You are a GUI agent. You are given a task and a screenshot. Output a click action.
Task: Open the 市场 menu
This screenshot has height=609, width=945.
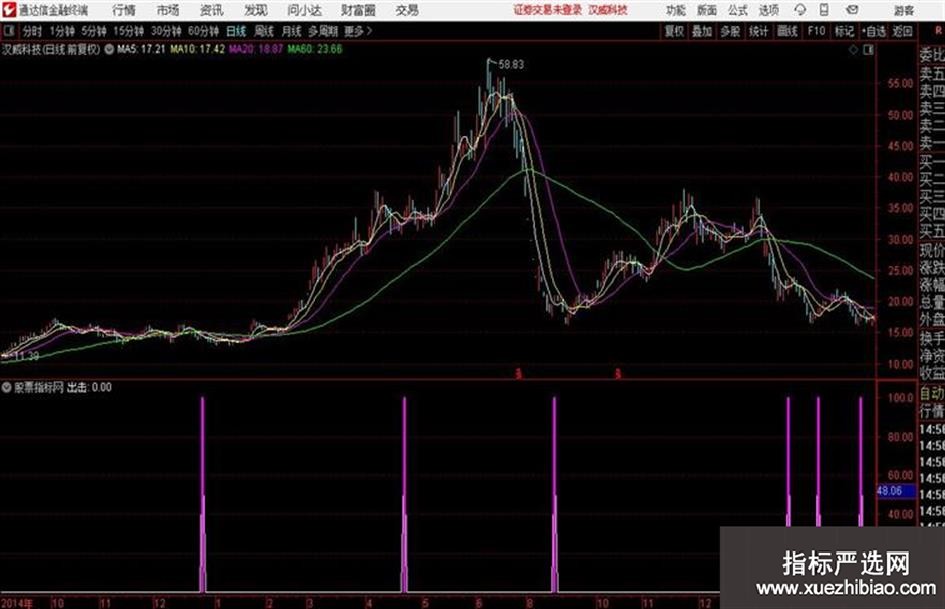[168, 10]
